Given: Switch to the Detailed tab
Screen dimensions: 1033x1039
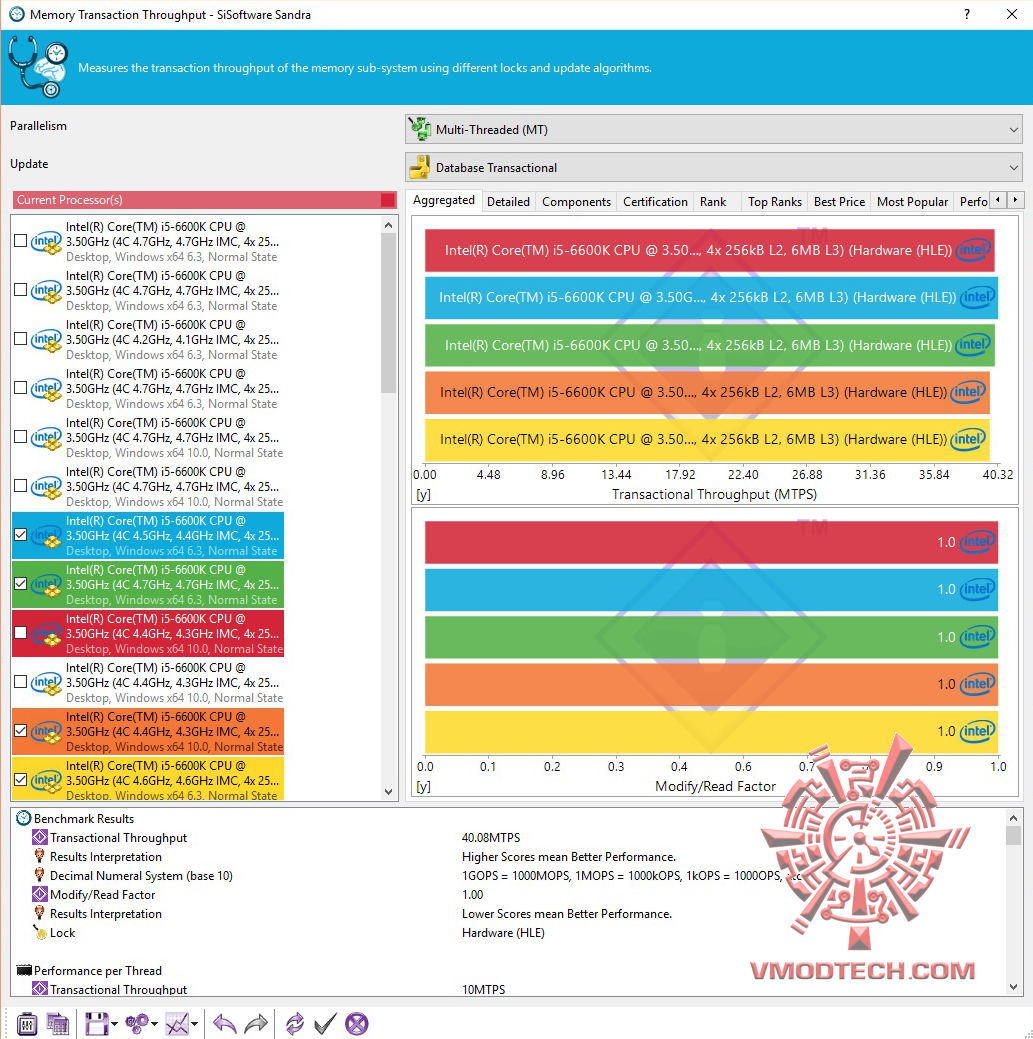Looking at the screenshot, I should (508, 201).
